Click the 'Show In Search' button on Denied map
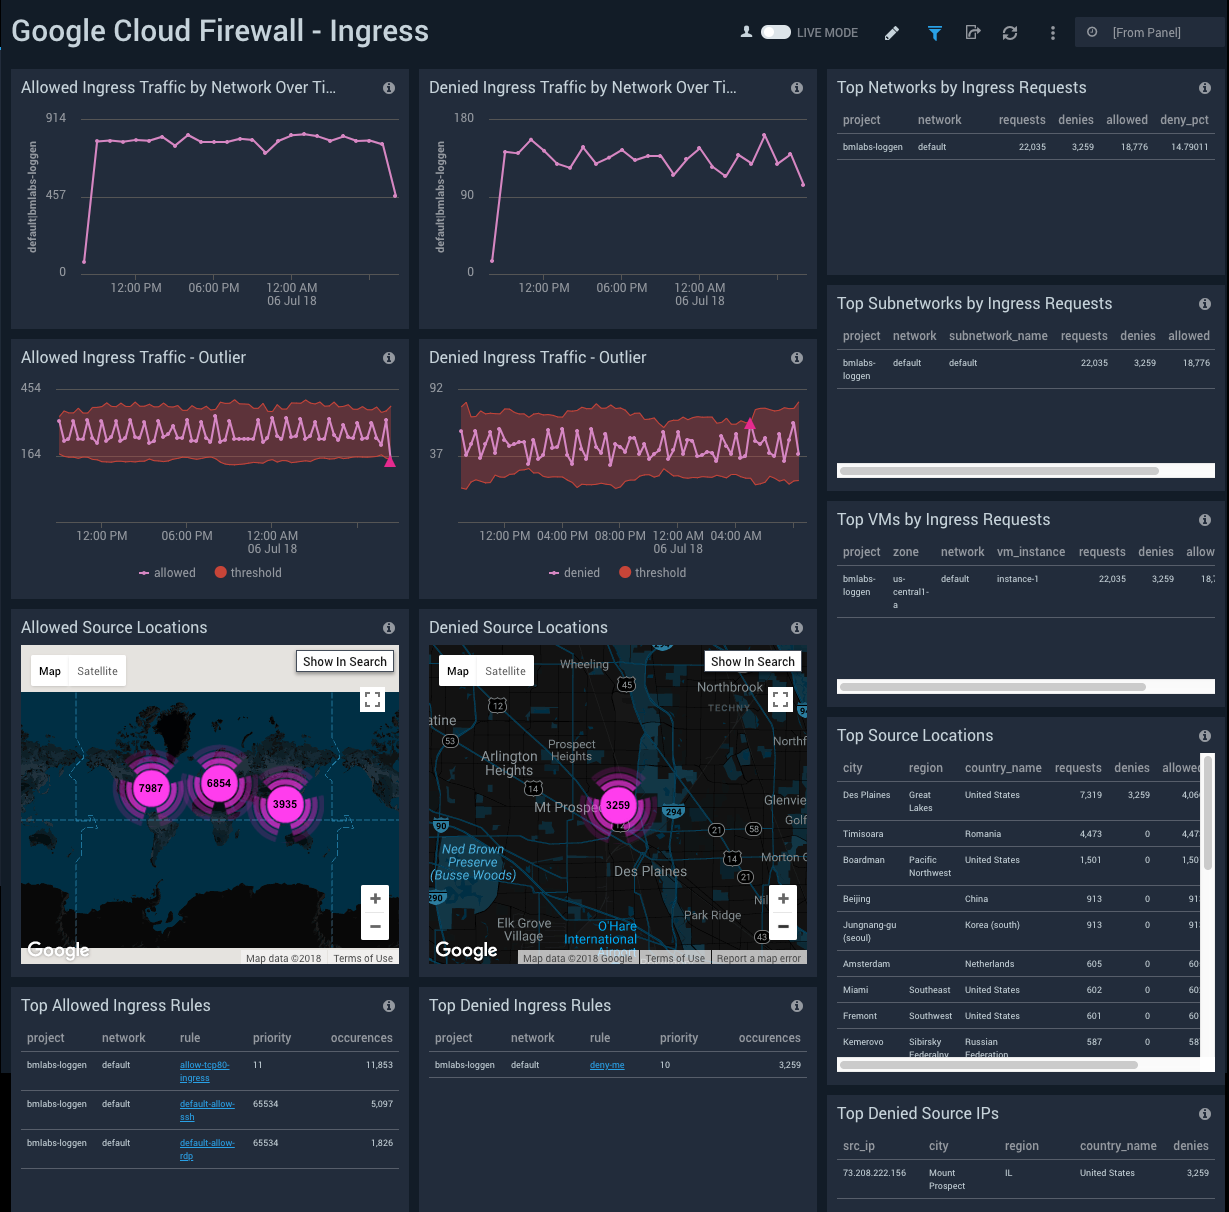Screen dimensions: 1229x1212 752,661
